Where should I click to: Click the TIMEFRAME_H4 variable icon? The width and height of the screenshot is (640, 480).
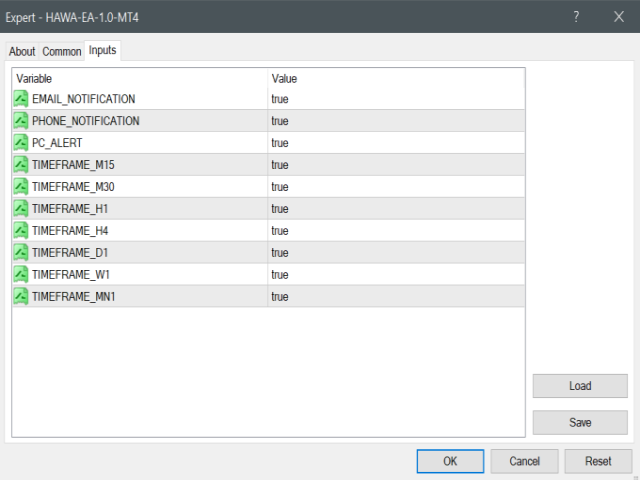[x=21, y=231]
